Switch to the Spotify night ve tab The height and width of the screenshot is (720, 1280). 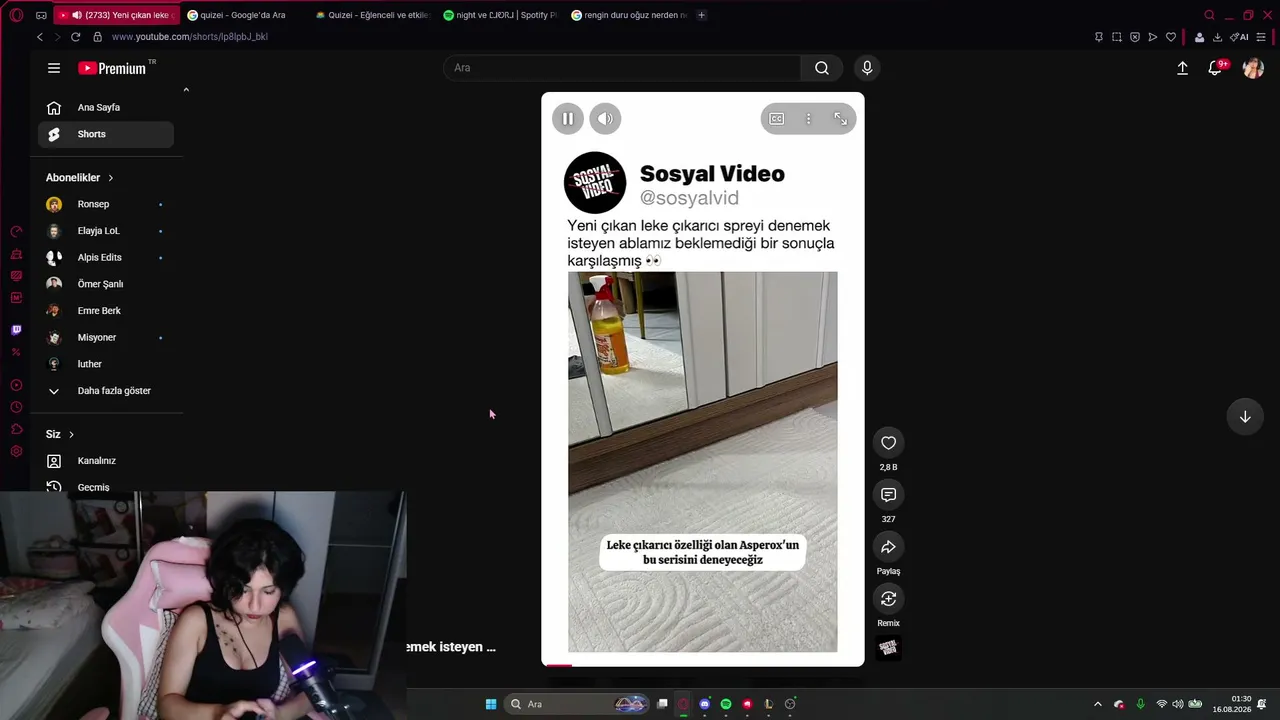point(500,15)
